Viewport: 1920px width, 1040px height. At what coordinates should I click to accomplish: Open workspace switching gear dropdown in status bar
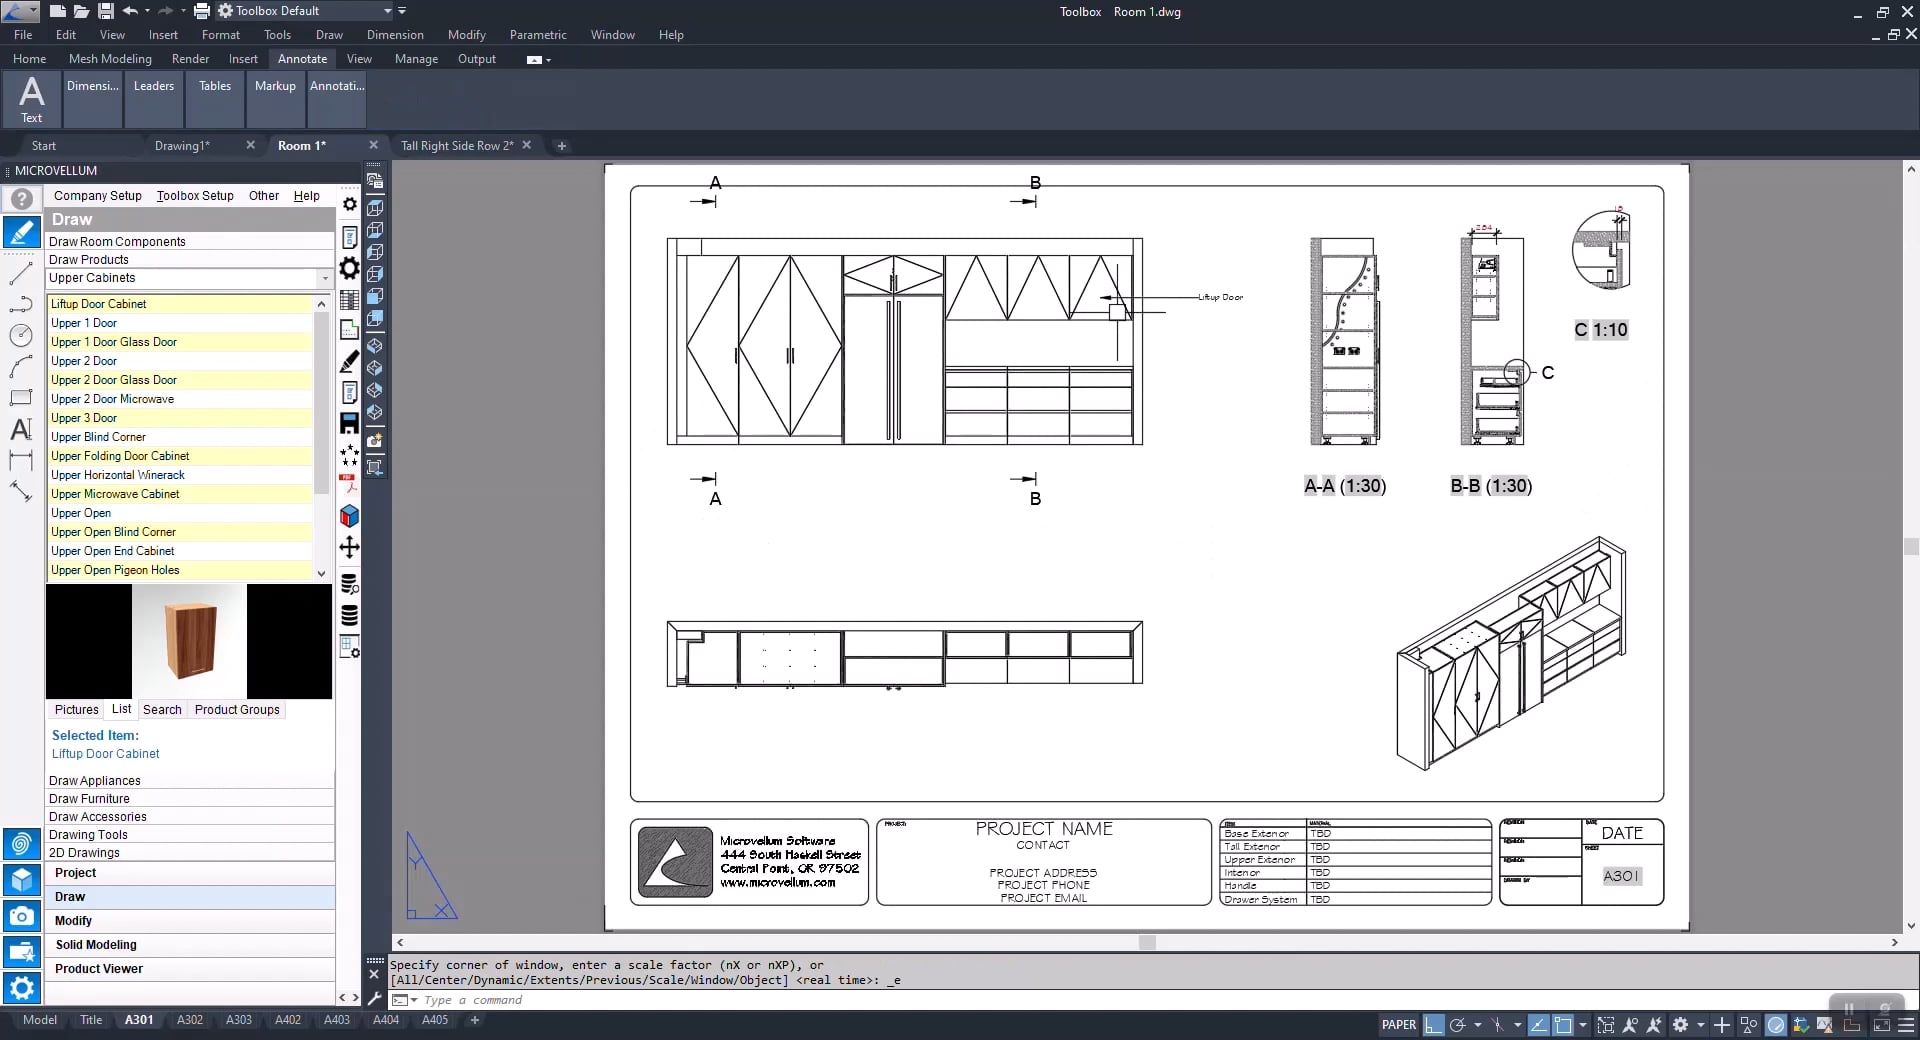[1700, 1024]
